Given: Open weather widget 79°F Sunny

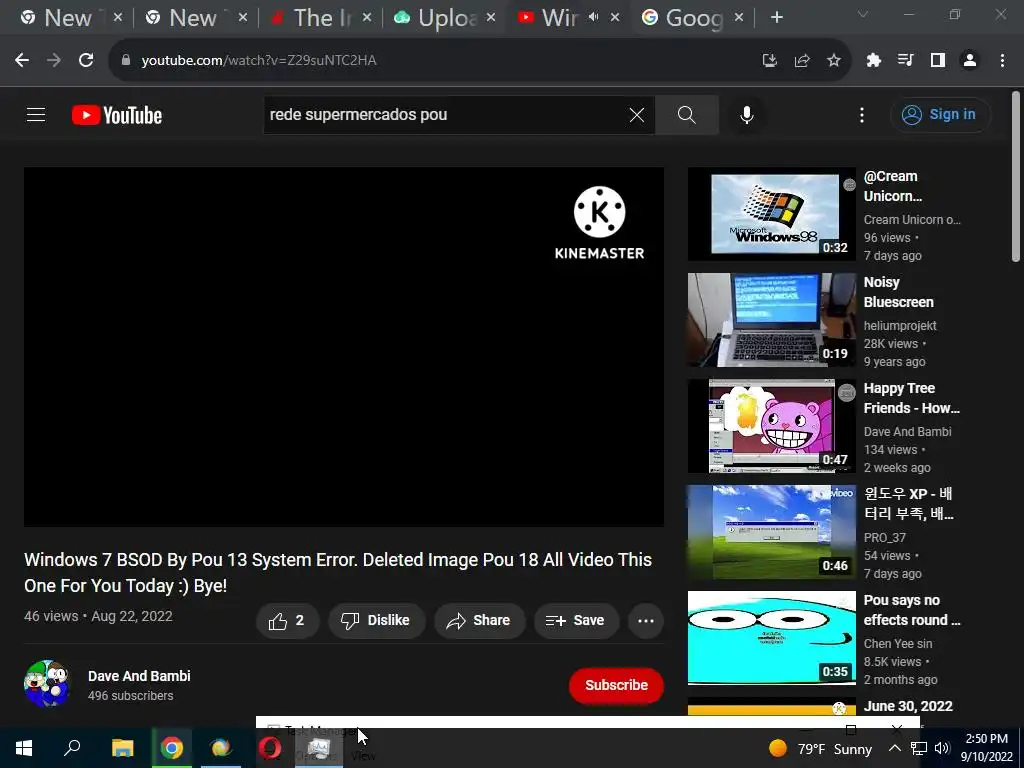Looking at the screenshot, I should point(820,748).
